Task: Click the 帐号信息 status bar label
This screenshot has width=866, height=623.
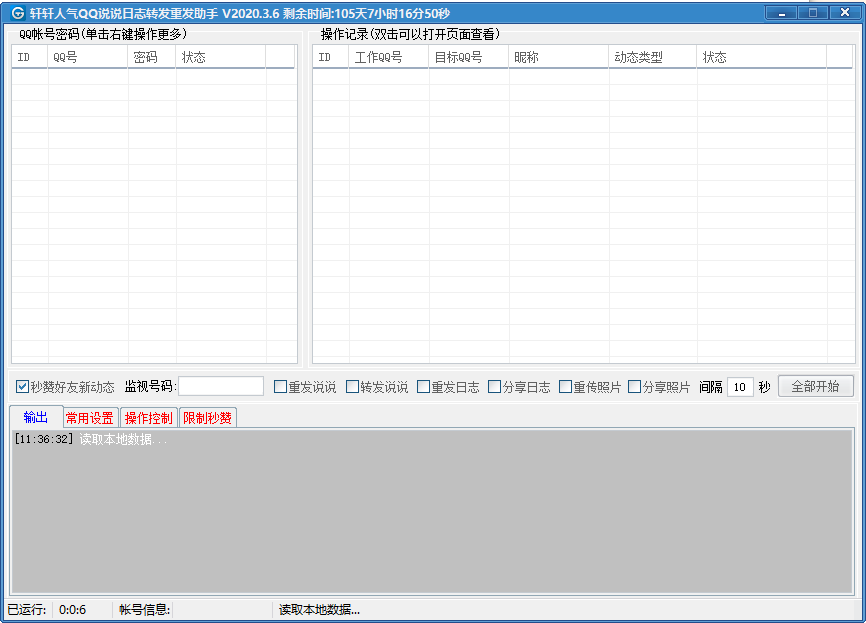Action: (x=144, y=610)
